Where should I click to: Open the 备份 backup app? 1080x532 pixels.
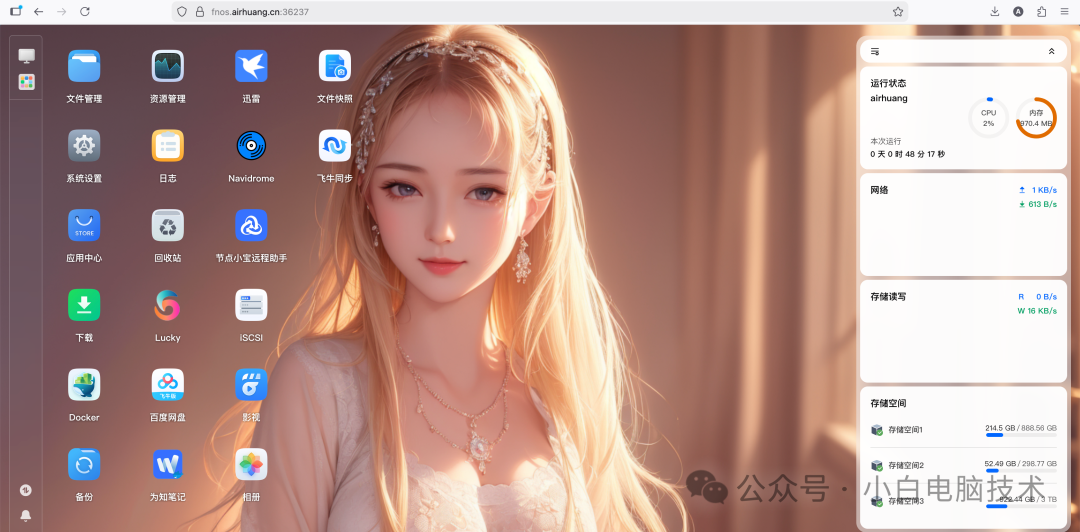[84, 464]
